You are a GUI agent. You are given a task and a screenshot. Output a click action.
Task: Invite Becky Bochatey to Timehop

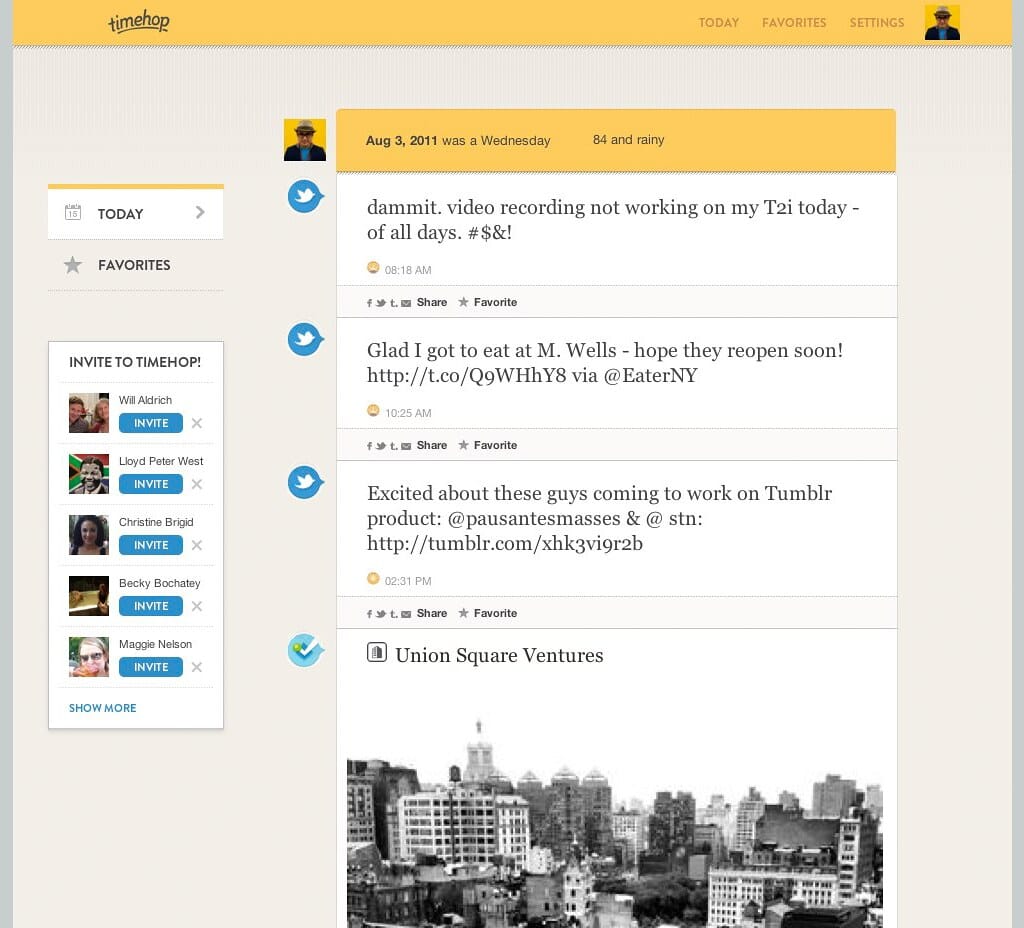(151, 606)
